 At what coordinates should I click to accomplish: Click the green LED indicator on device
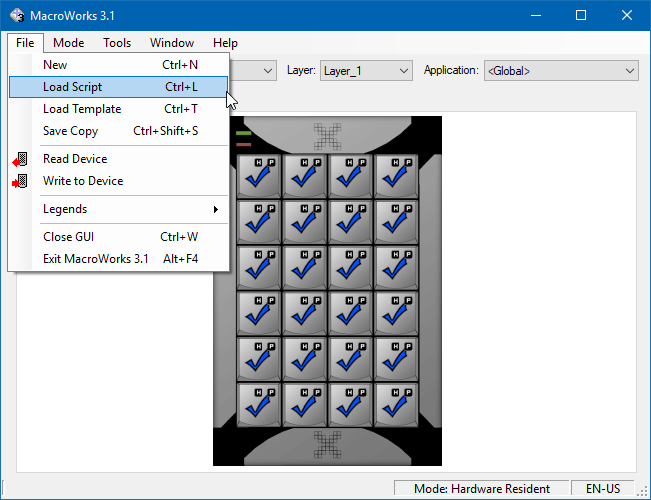point(244,133)
